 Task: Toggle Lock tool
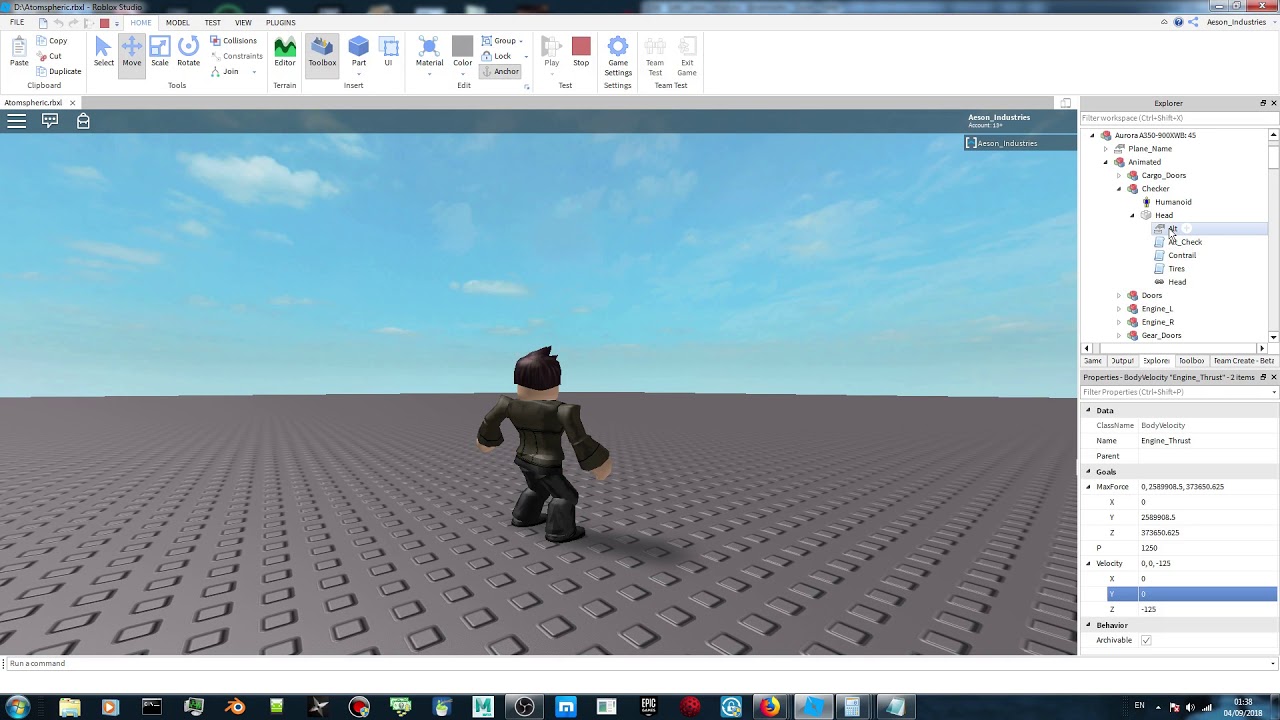coord(496,56)
